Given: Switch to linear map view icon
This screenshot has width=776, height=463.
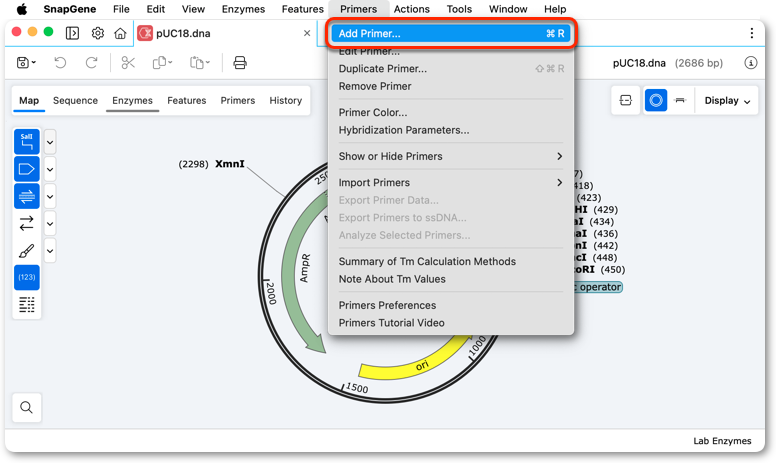Looking at the screenshot, I should click(x=680, y=100).
